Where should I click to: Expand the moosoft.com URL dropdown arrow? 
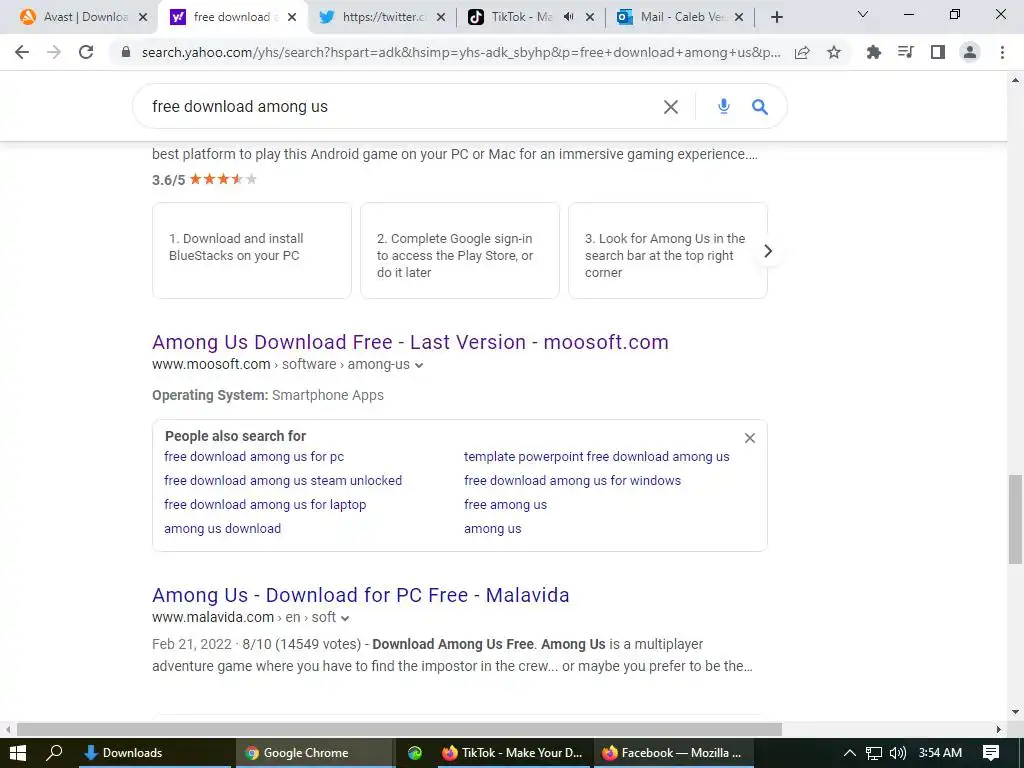click(419, 365)
